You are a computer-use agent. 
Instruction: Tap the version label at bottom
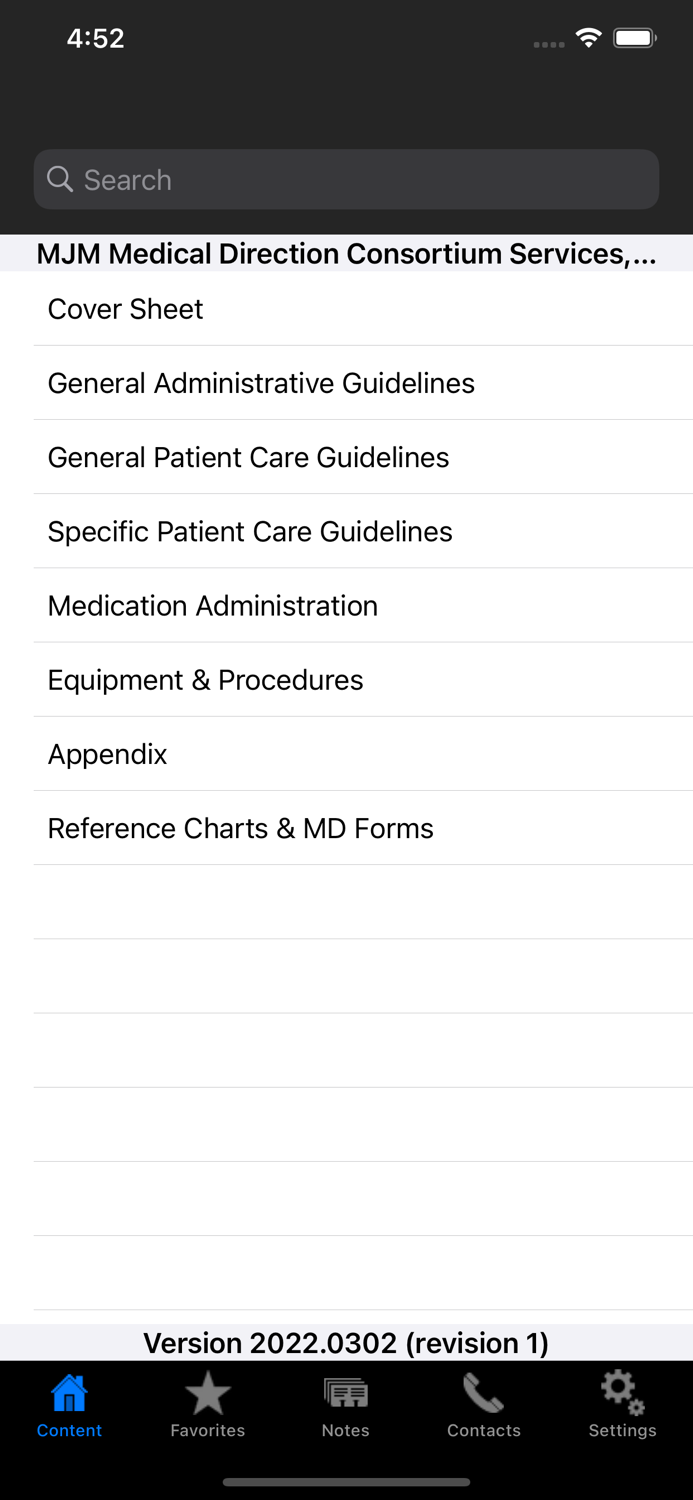pos(346,1343)
